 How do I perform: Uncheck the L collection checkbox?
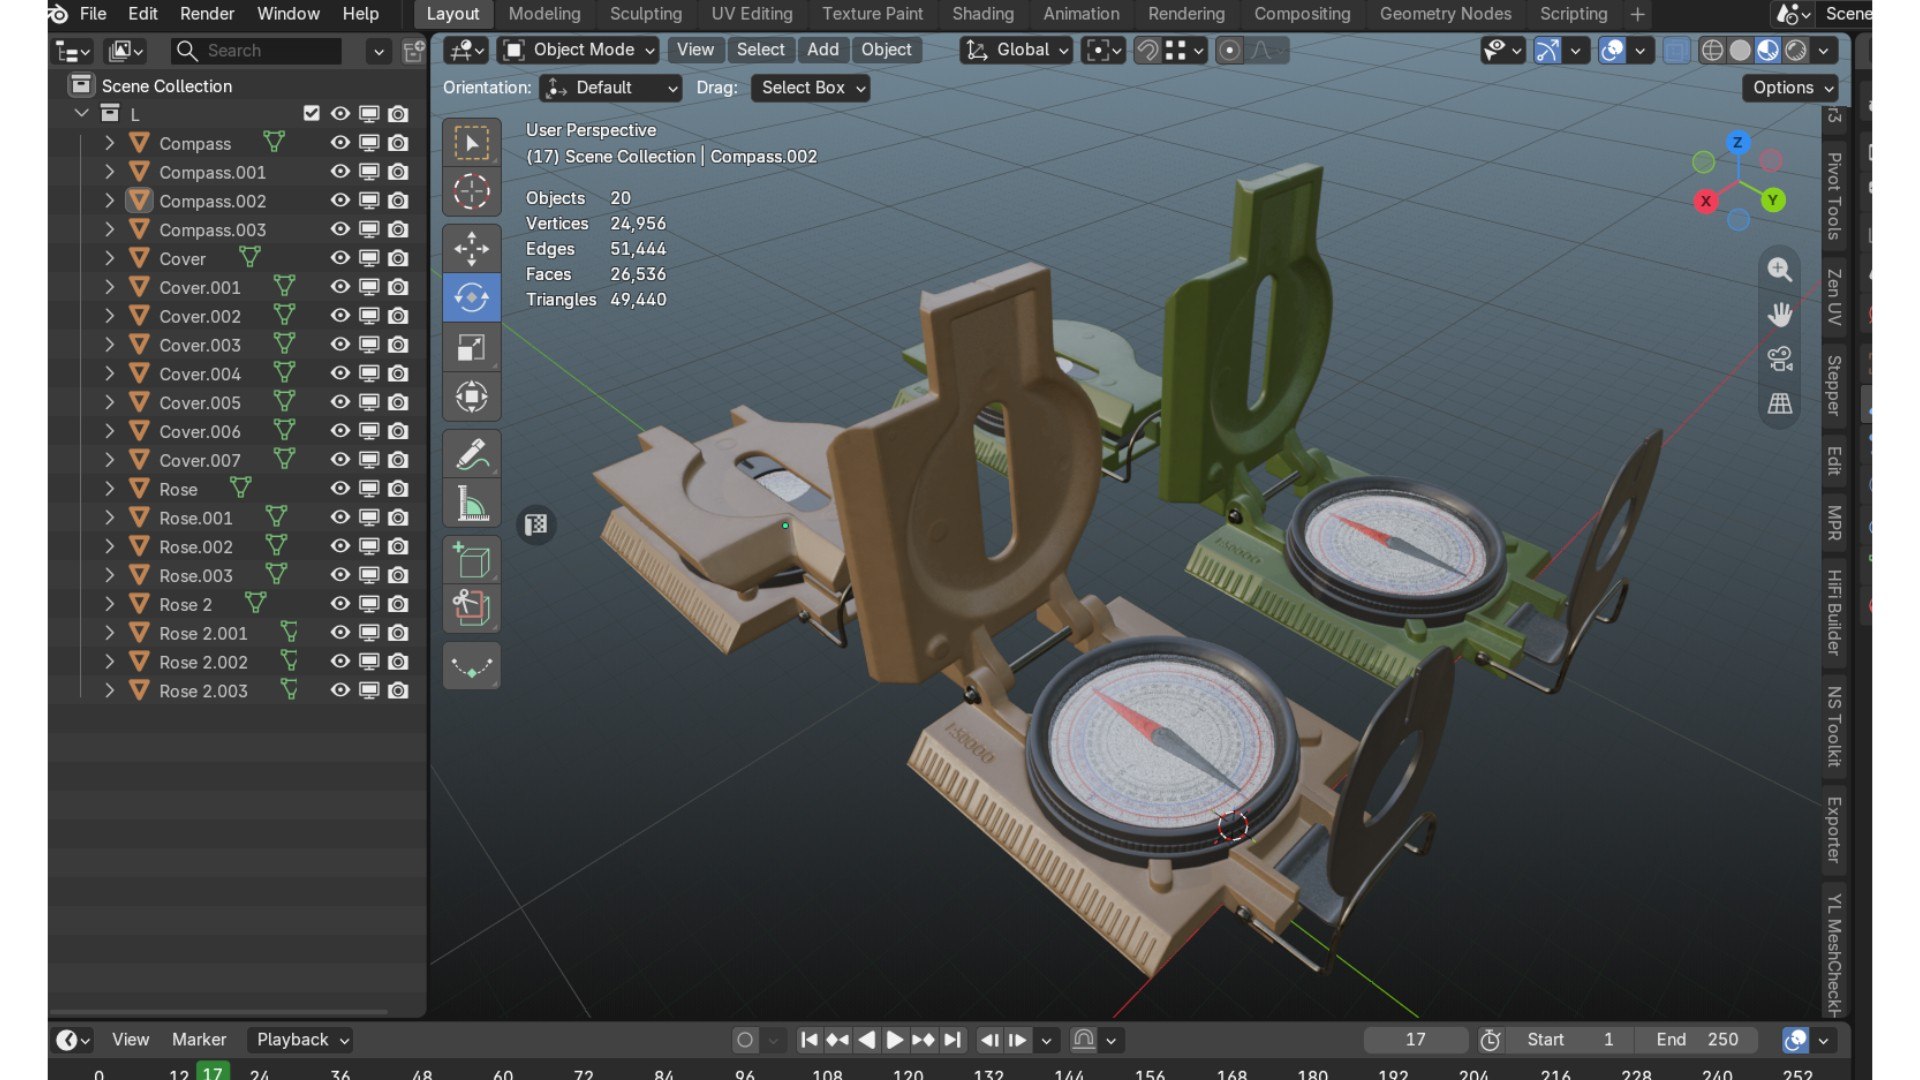tap(311, 113)
